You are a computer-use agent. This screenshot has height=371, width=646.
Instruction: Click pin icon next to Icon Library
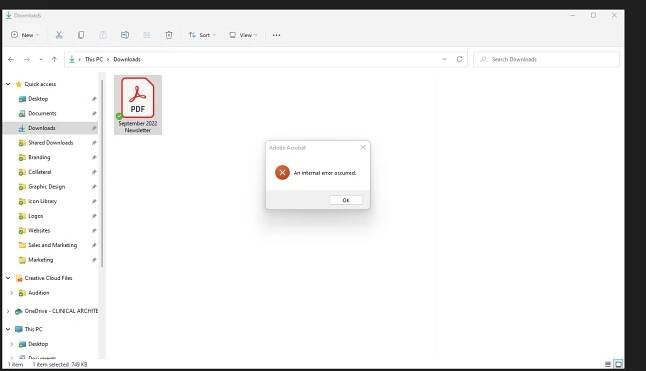(94, 201)
